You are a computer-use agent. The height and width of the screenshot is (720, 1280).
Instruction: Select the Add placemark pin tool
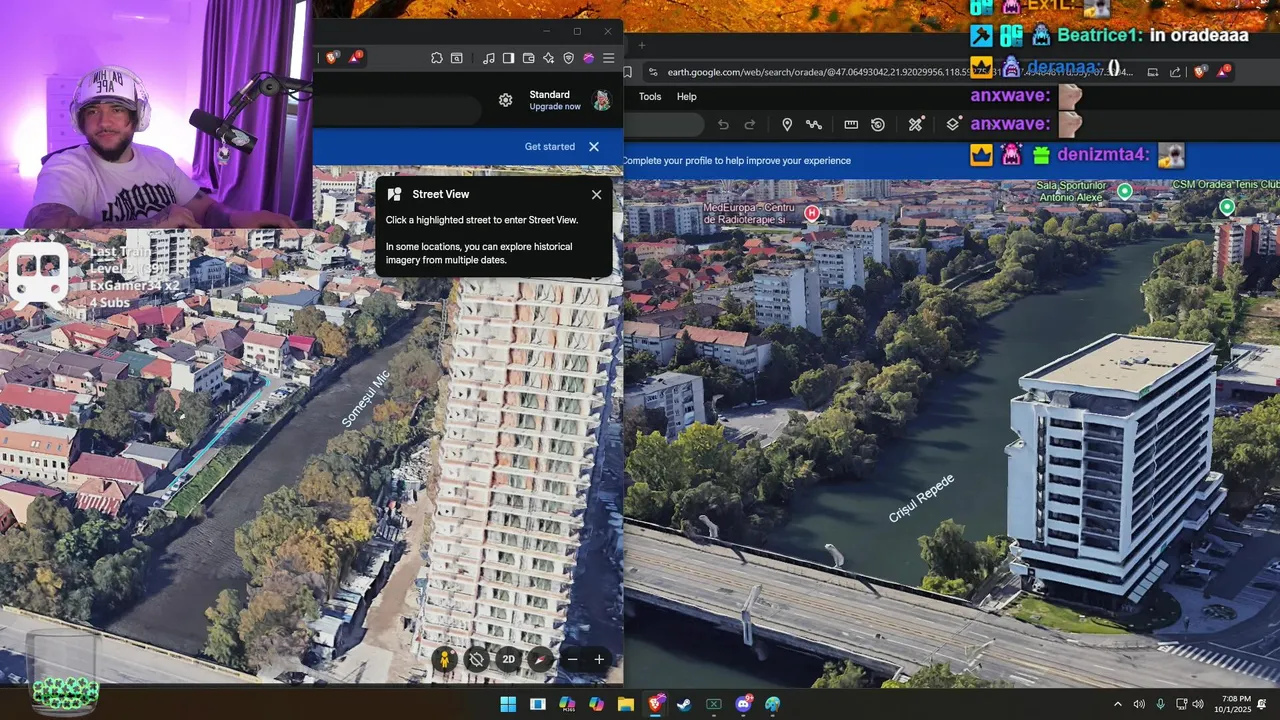[x=787, y=125]
